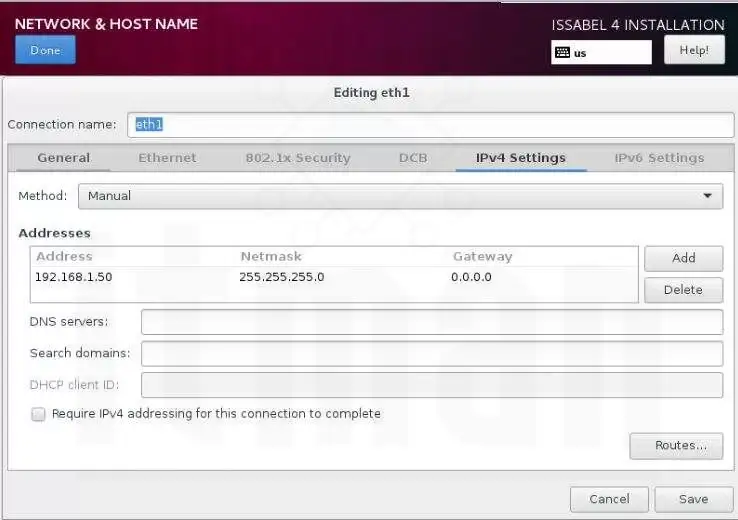Switch to the DCB tab

click(x=413, y=158)
